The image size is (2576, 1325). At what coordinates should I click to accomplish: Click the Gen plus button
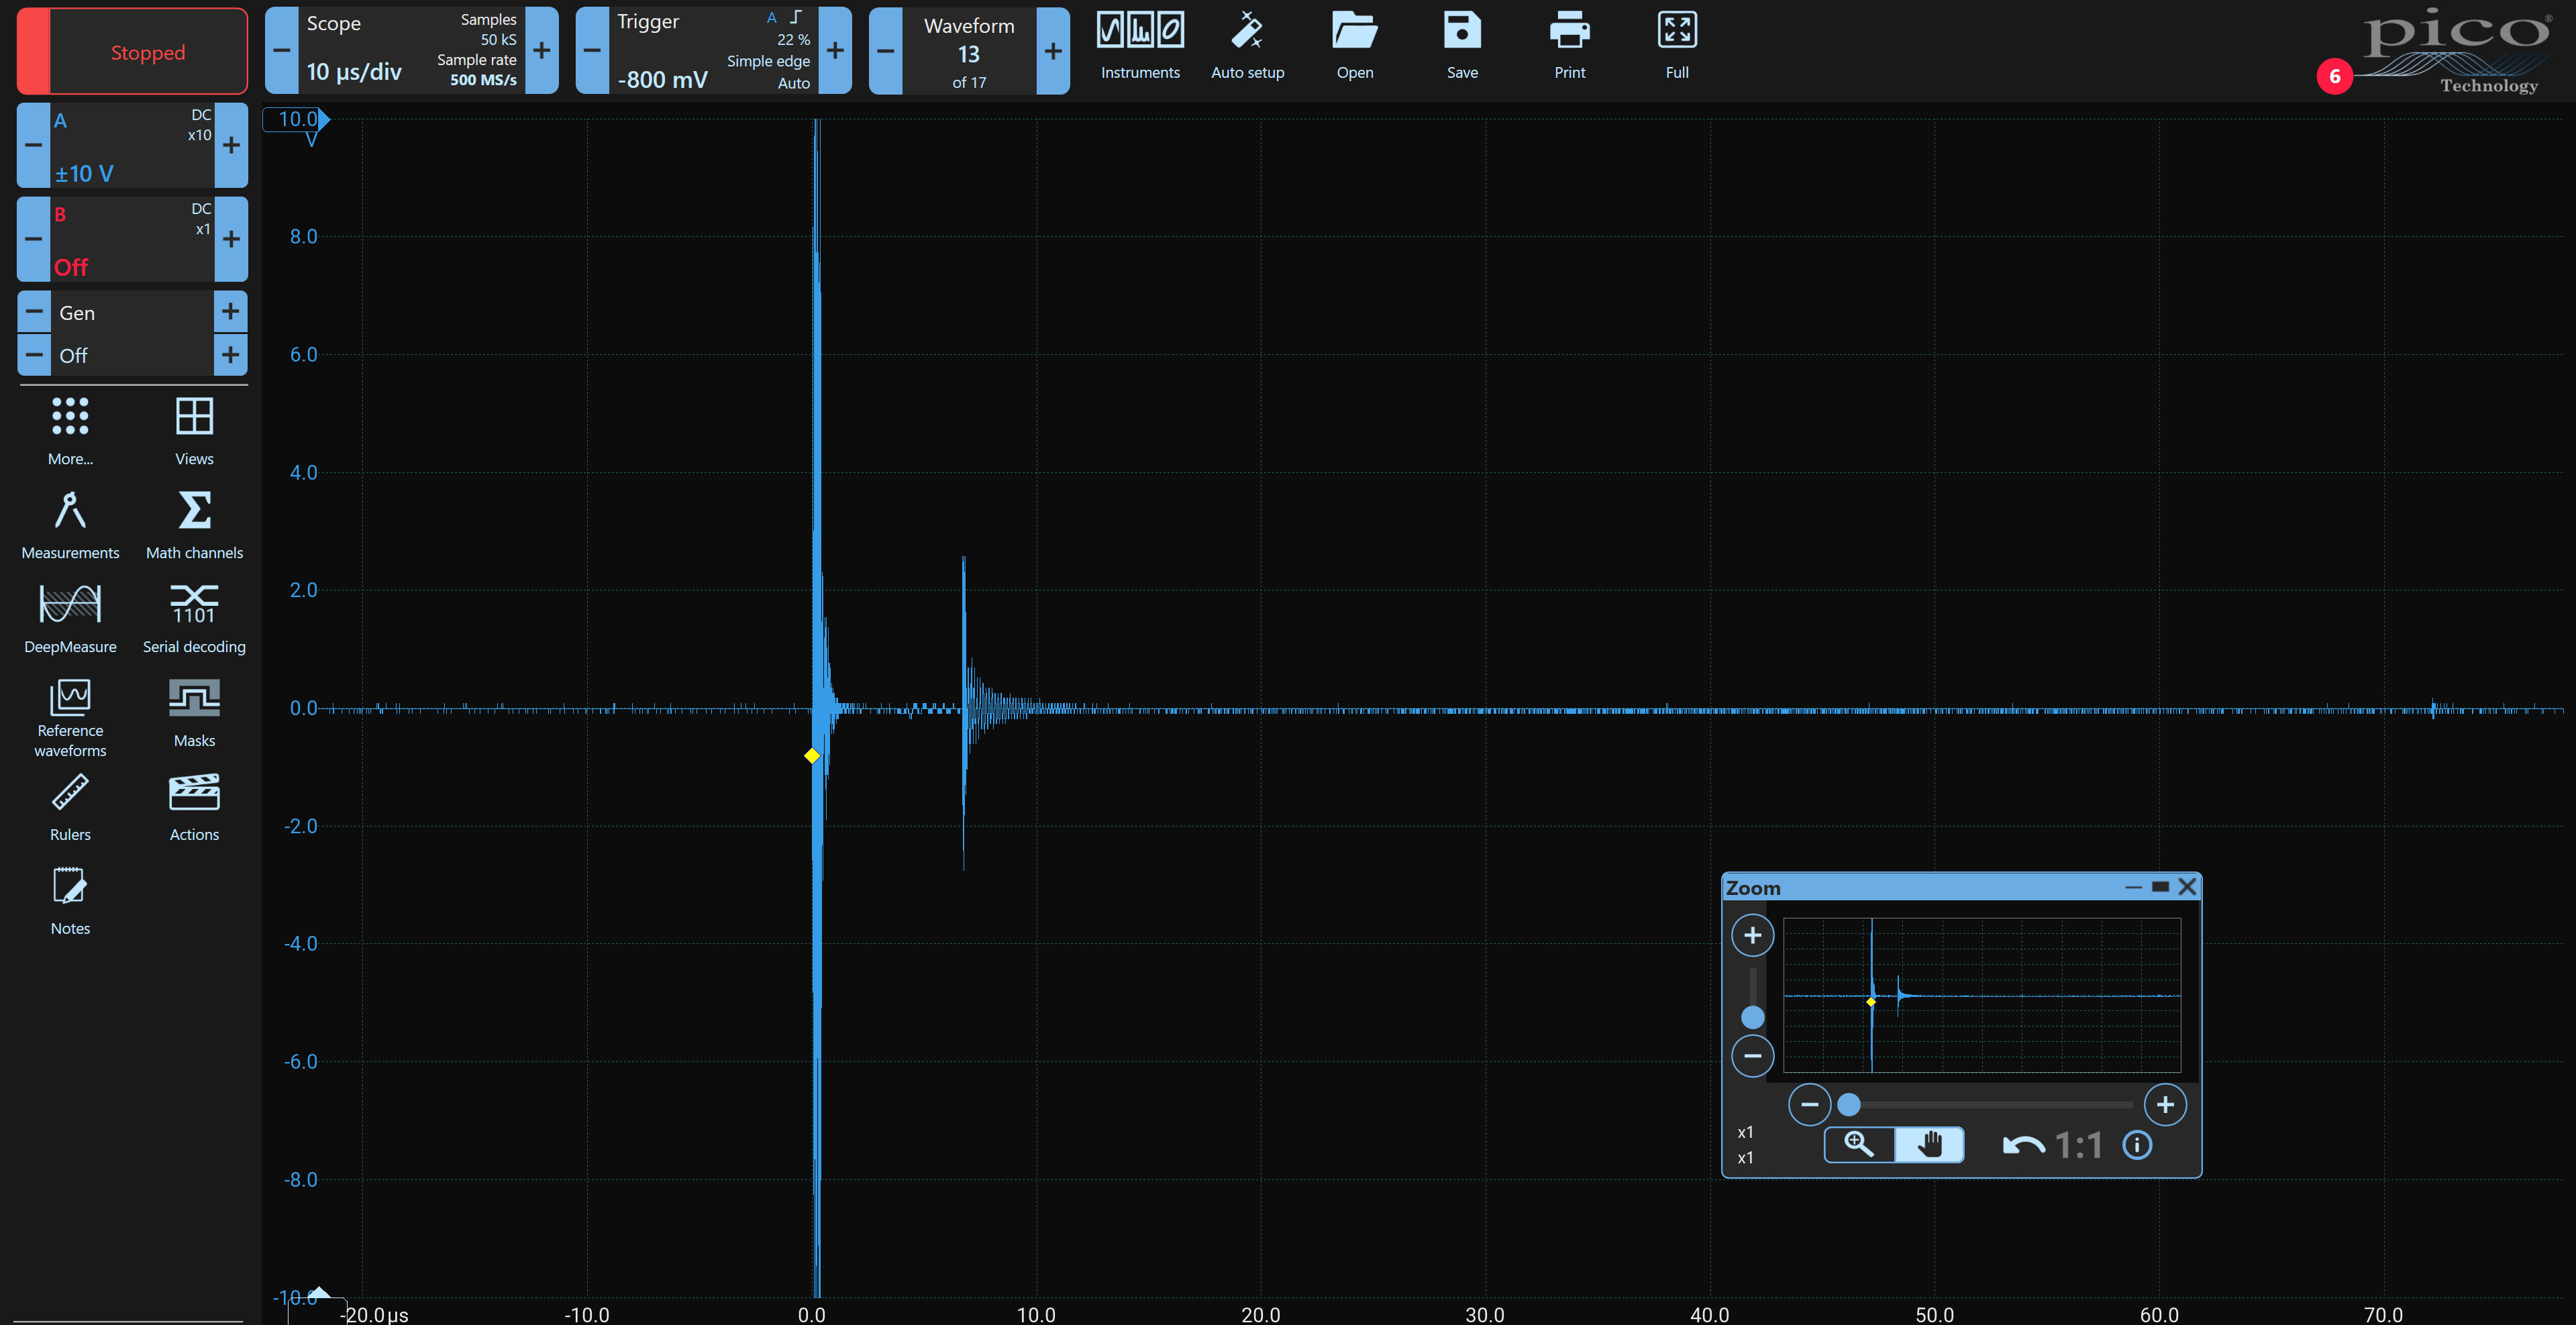(231, 312)
